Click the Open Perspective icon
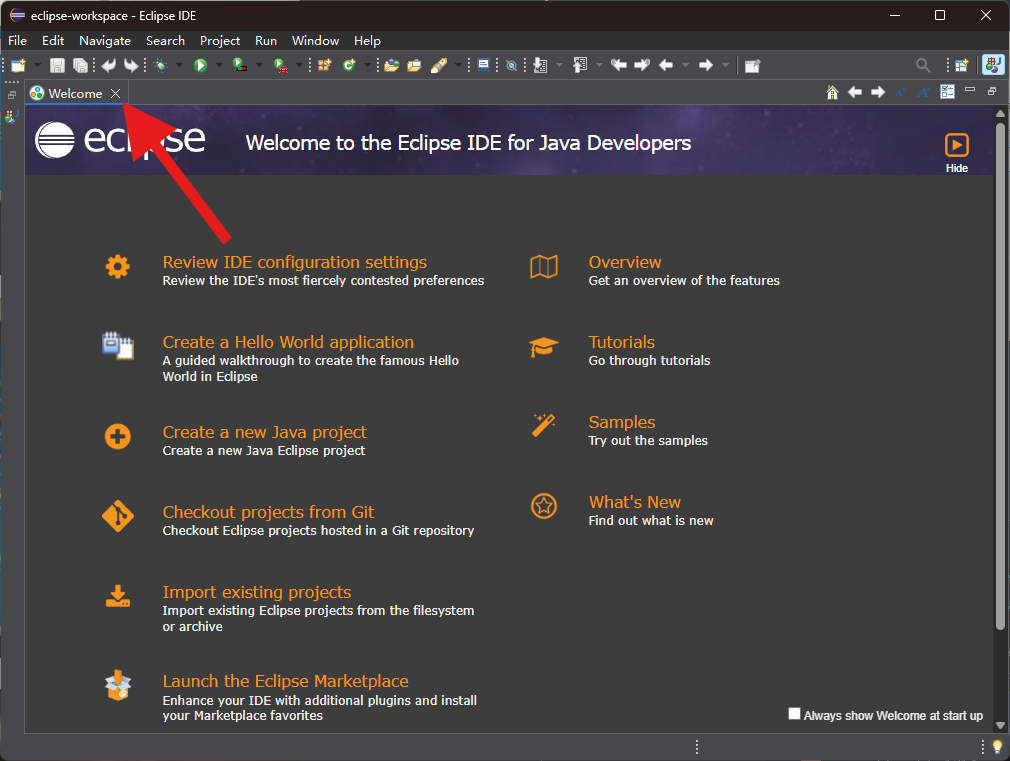1010x761 pixels. [x=962, y=65]
